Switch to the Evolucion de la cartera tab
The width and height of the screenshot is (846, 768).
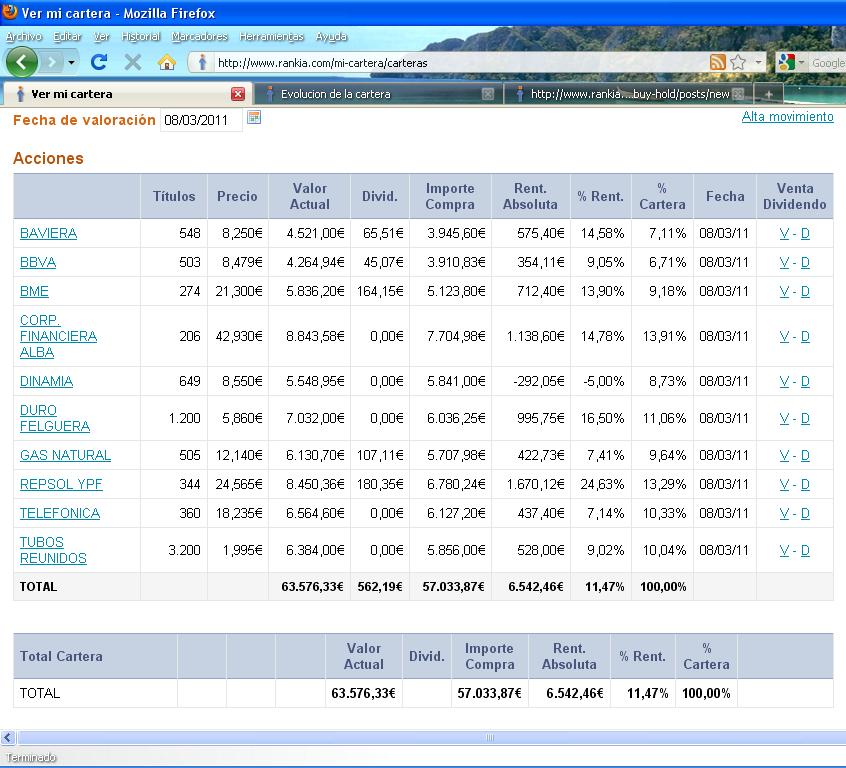tap(335, 94)
